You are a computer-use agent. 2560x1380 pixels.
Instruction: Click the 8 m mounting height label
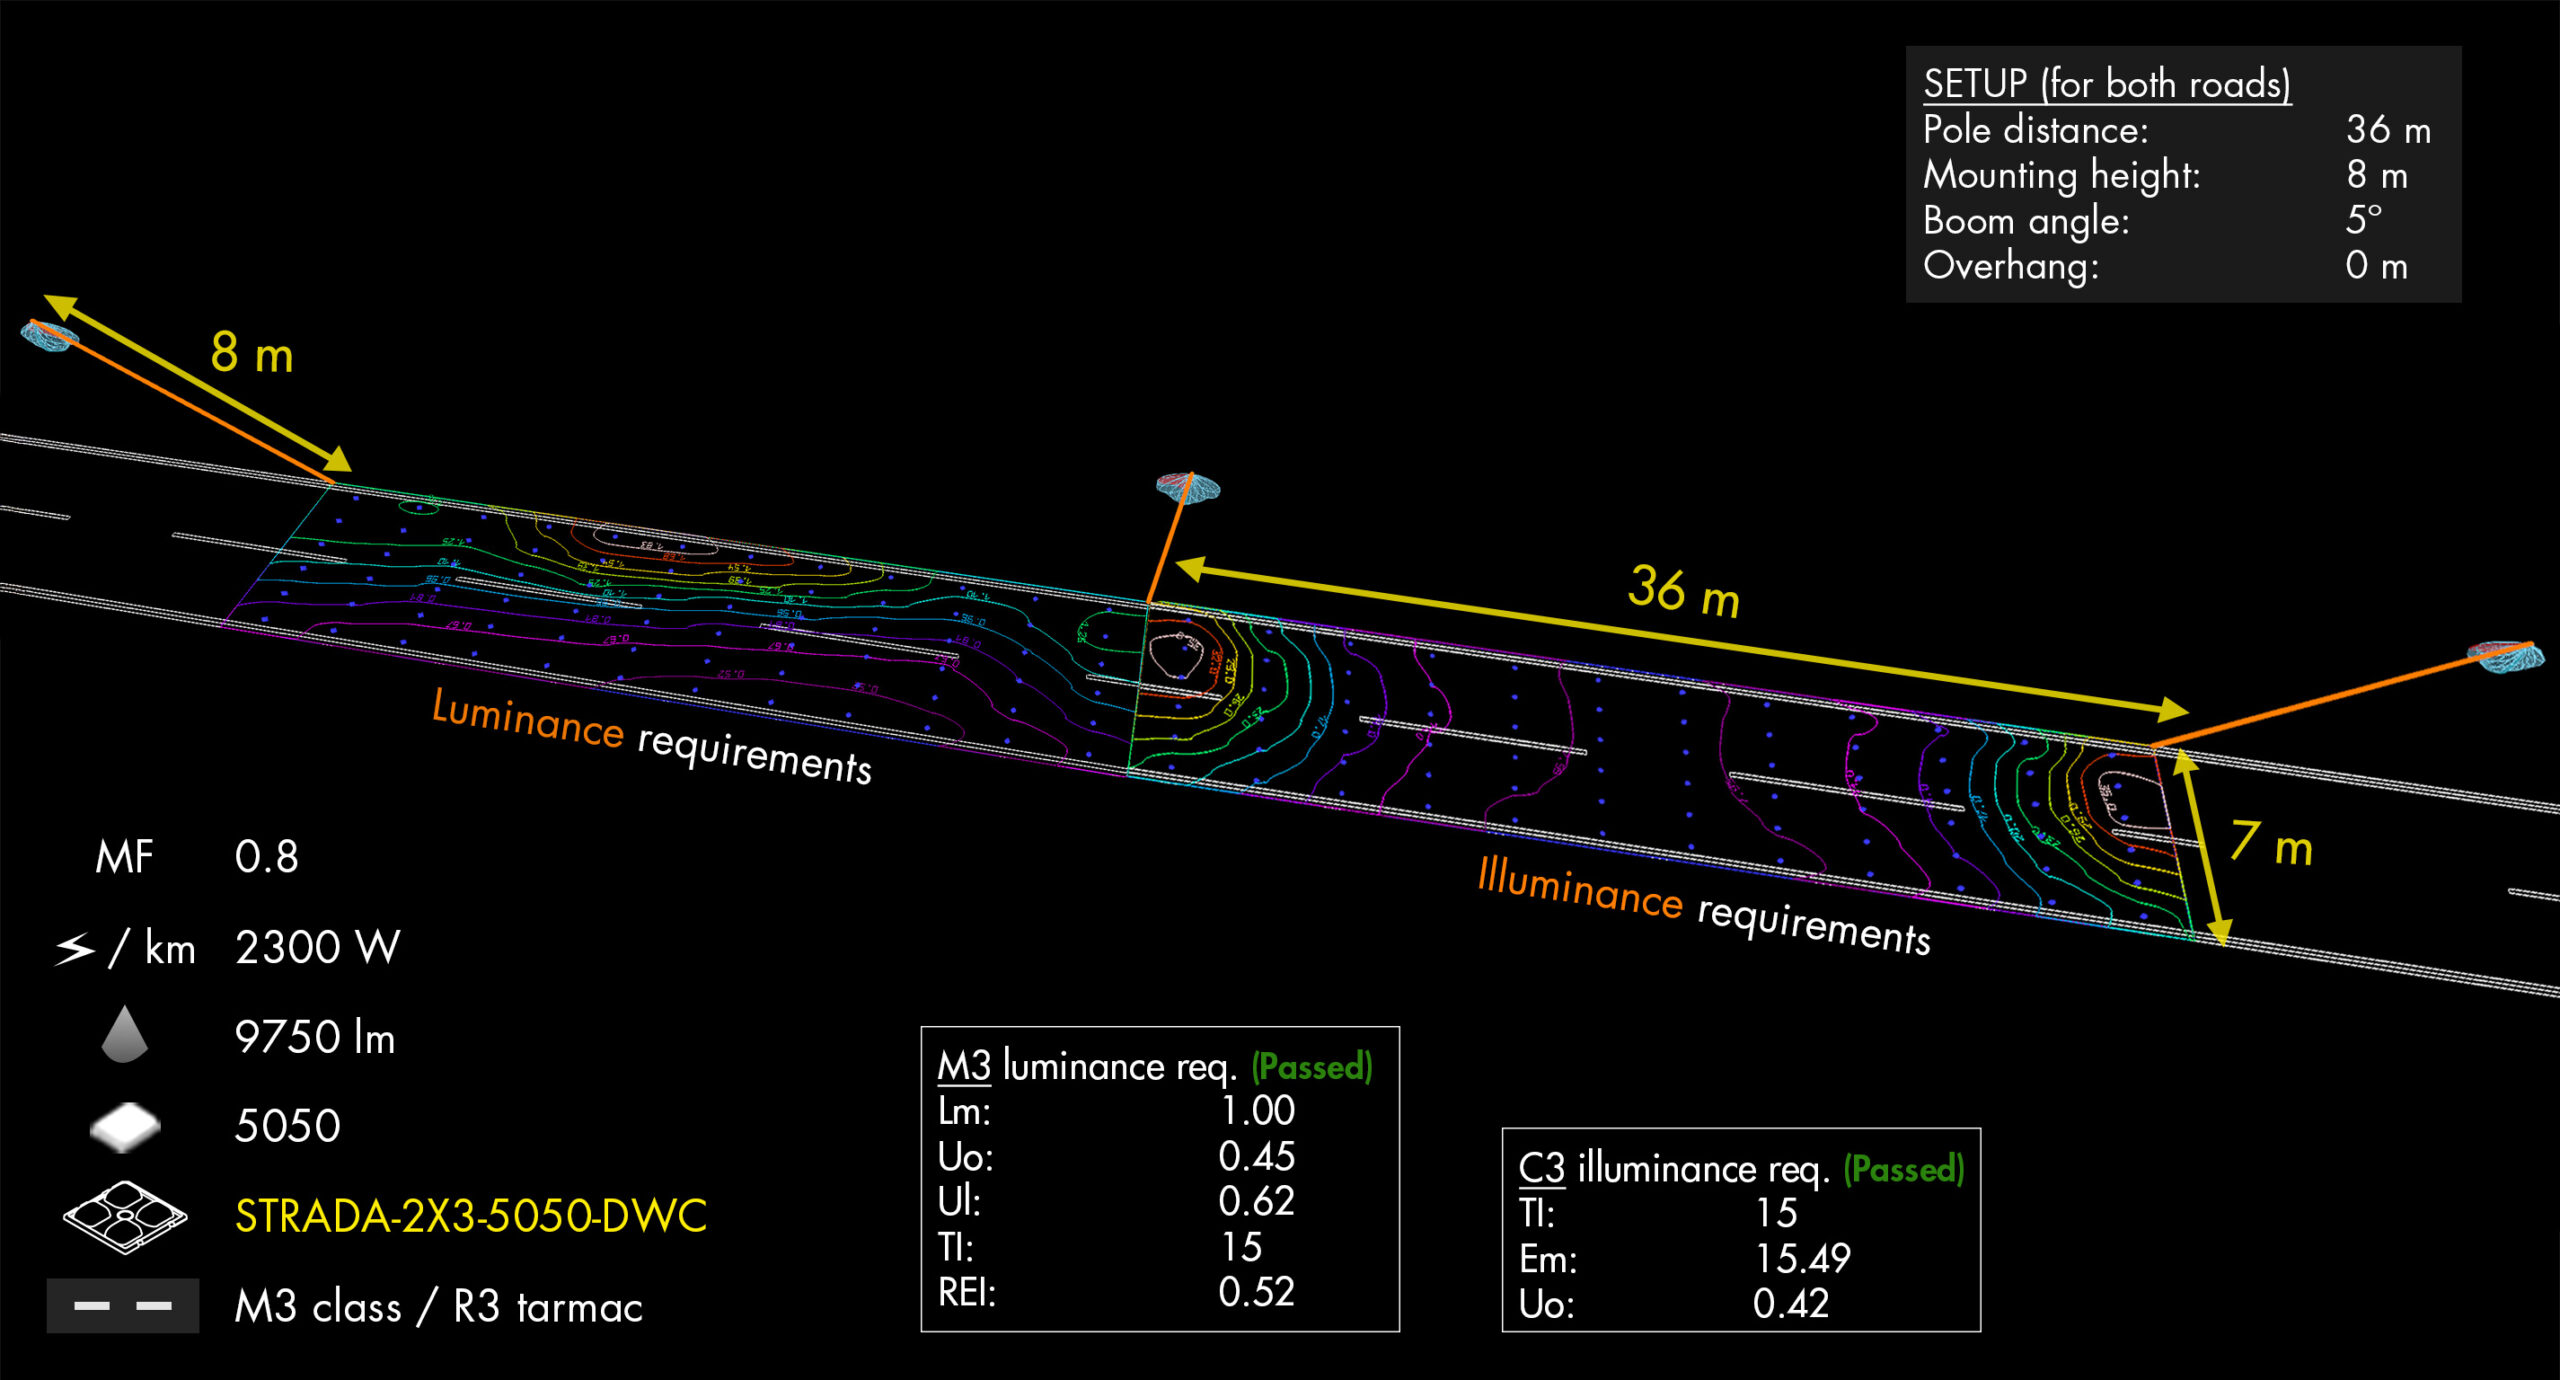click(251, 353)
